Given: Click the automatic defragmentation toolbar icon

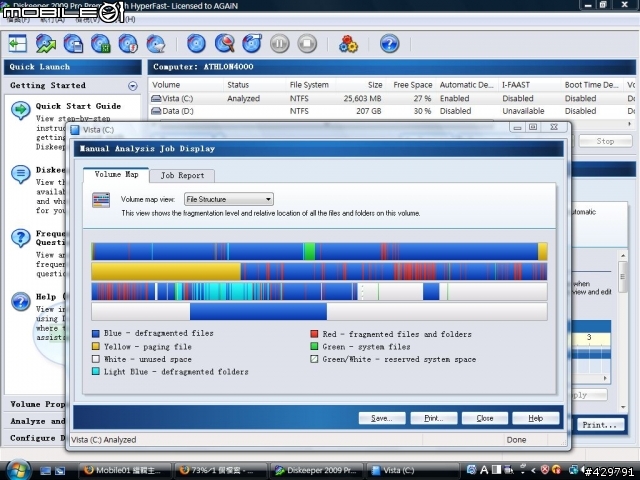Looking at the screenshot, I should point(101,44).
